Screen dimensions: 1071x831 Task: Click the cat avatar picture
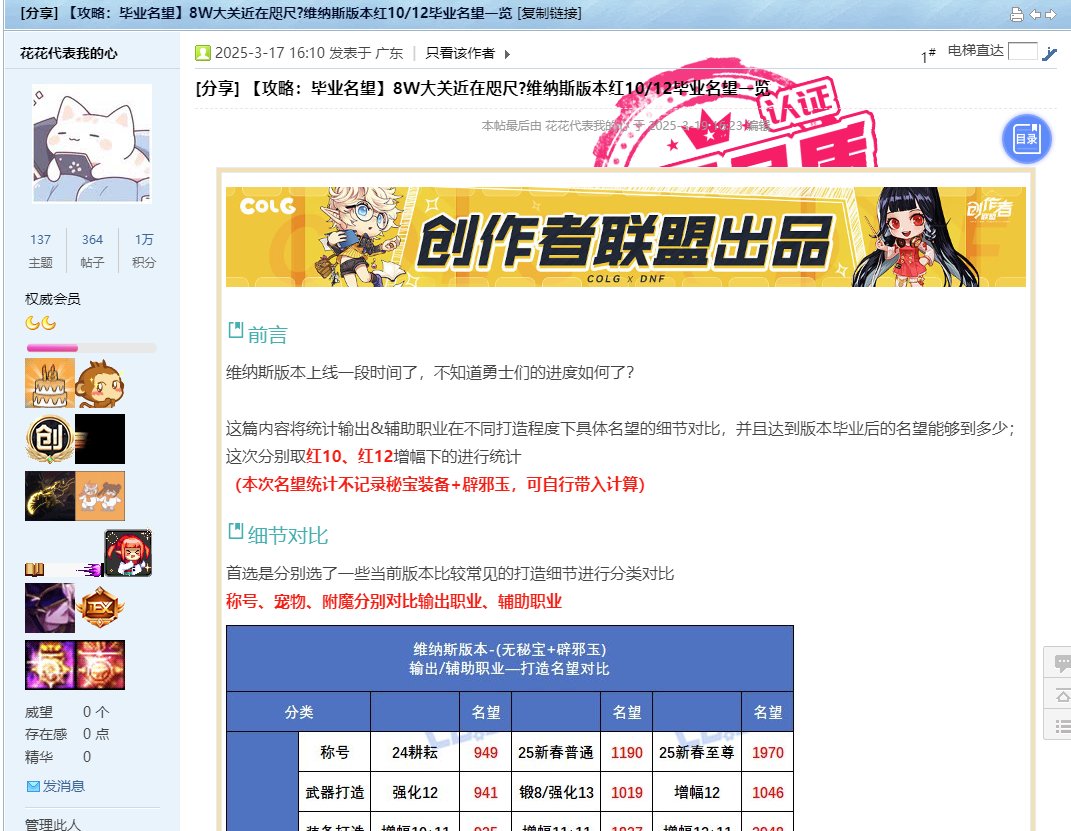click(92, 143)
